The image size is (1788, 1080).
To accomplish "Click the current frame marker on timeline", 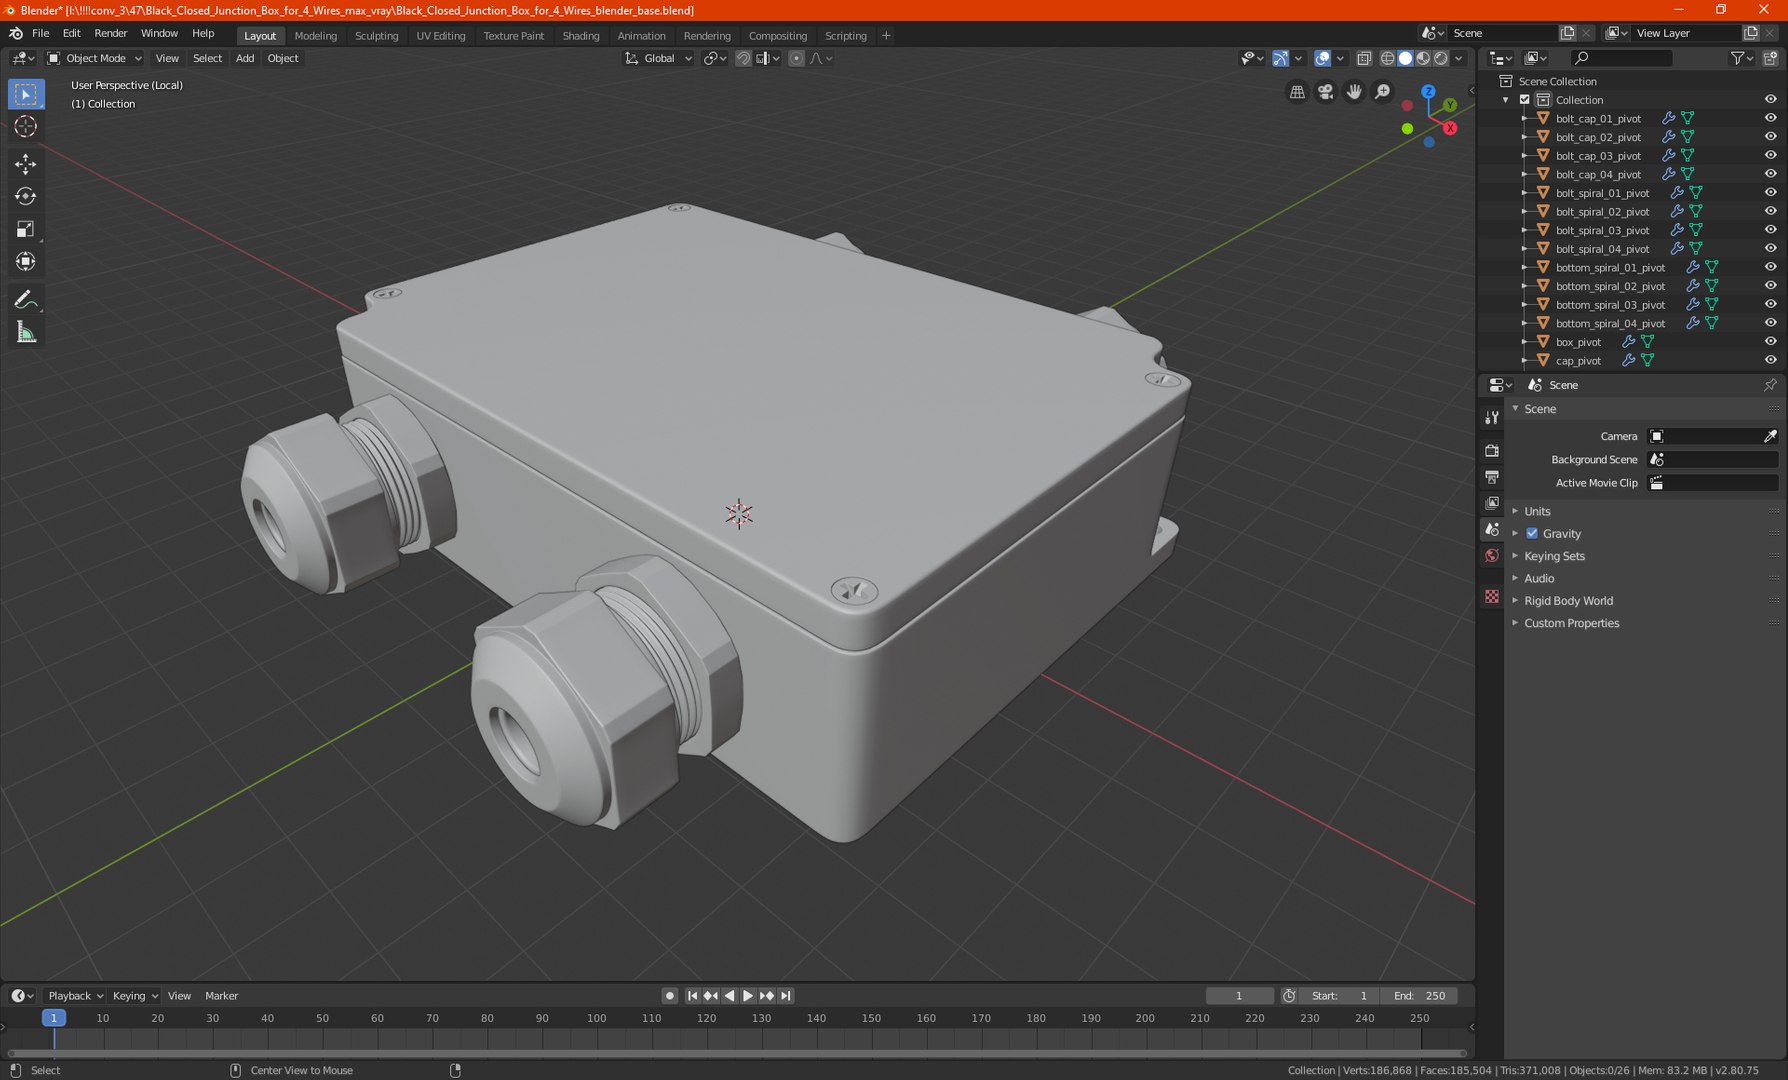I will tap(54, 1018).
